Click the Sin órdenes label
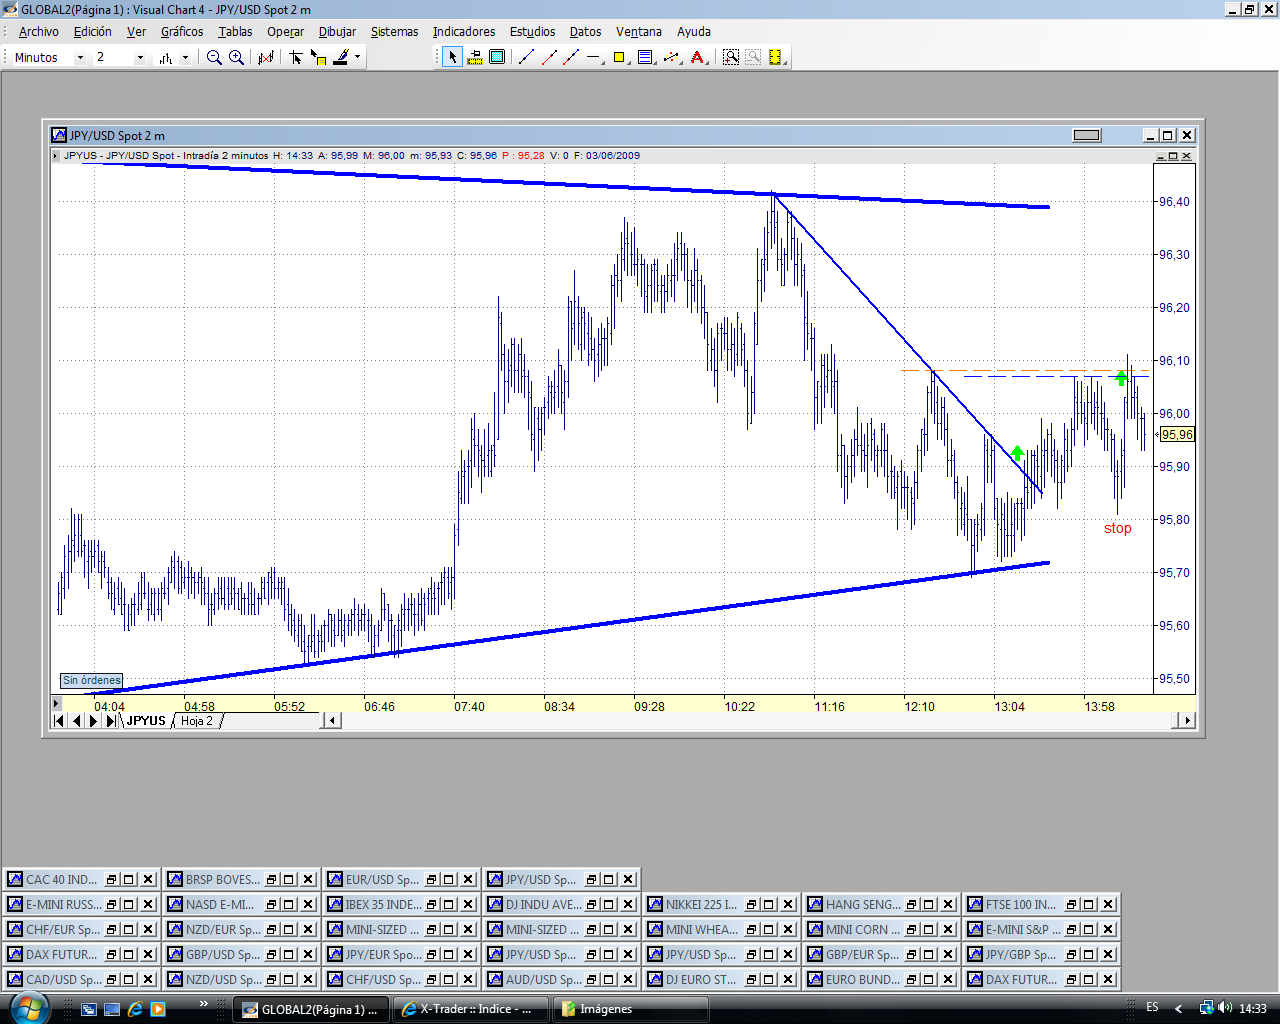This screenshot has height=1024, width=1280. point(92,681)
